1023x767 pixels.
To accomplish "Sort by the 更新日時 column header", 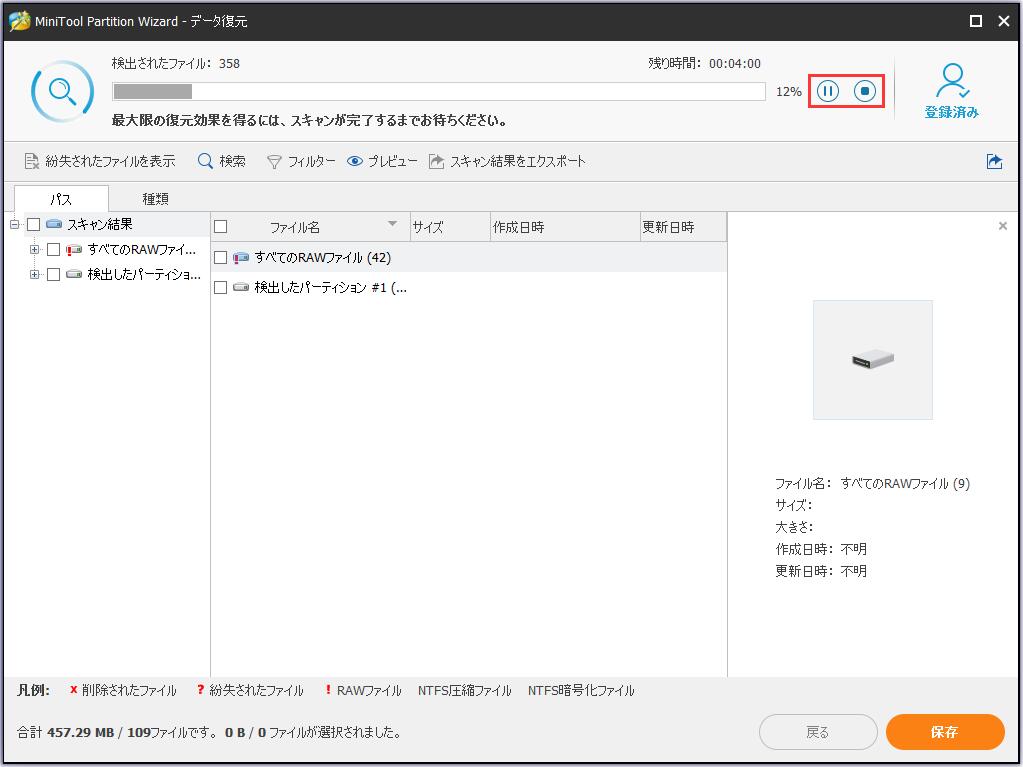I will click(x=683, y=227).
